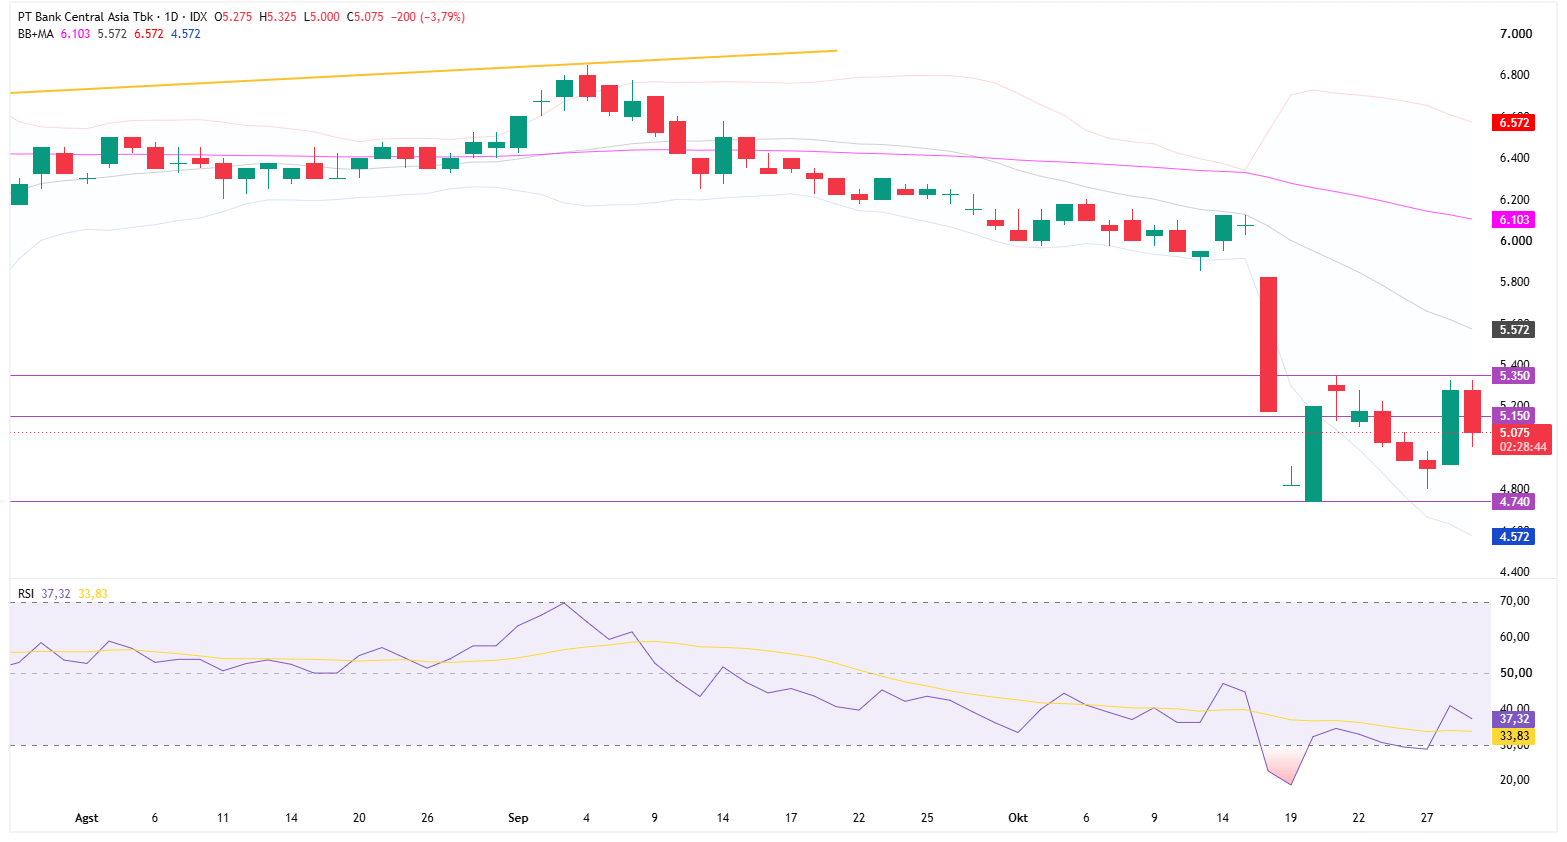Click the large red candle near Okt 19
Screen dimensions: 1567x842
1268,344
